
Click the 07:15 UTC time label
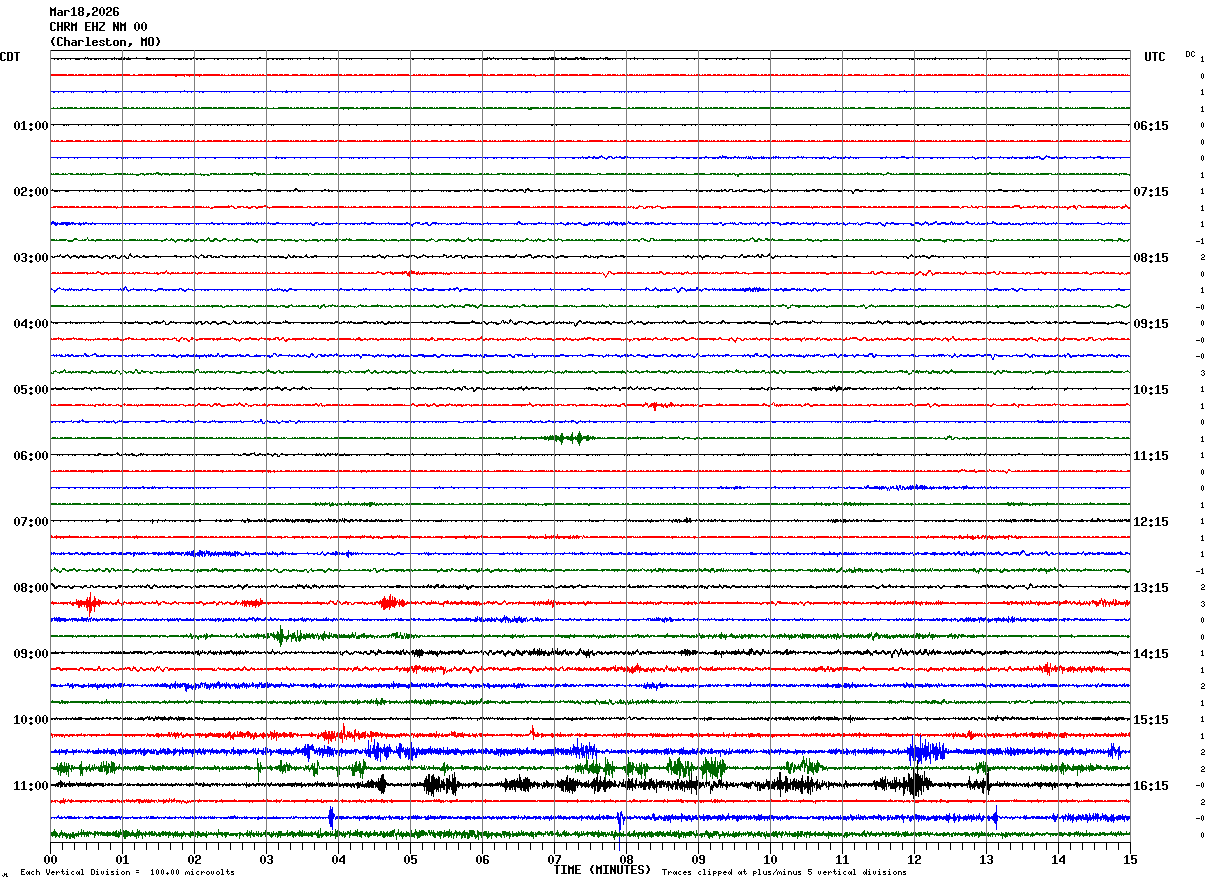click(1151, 192)
